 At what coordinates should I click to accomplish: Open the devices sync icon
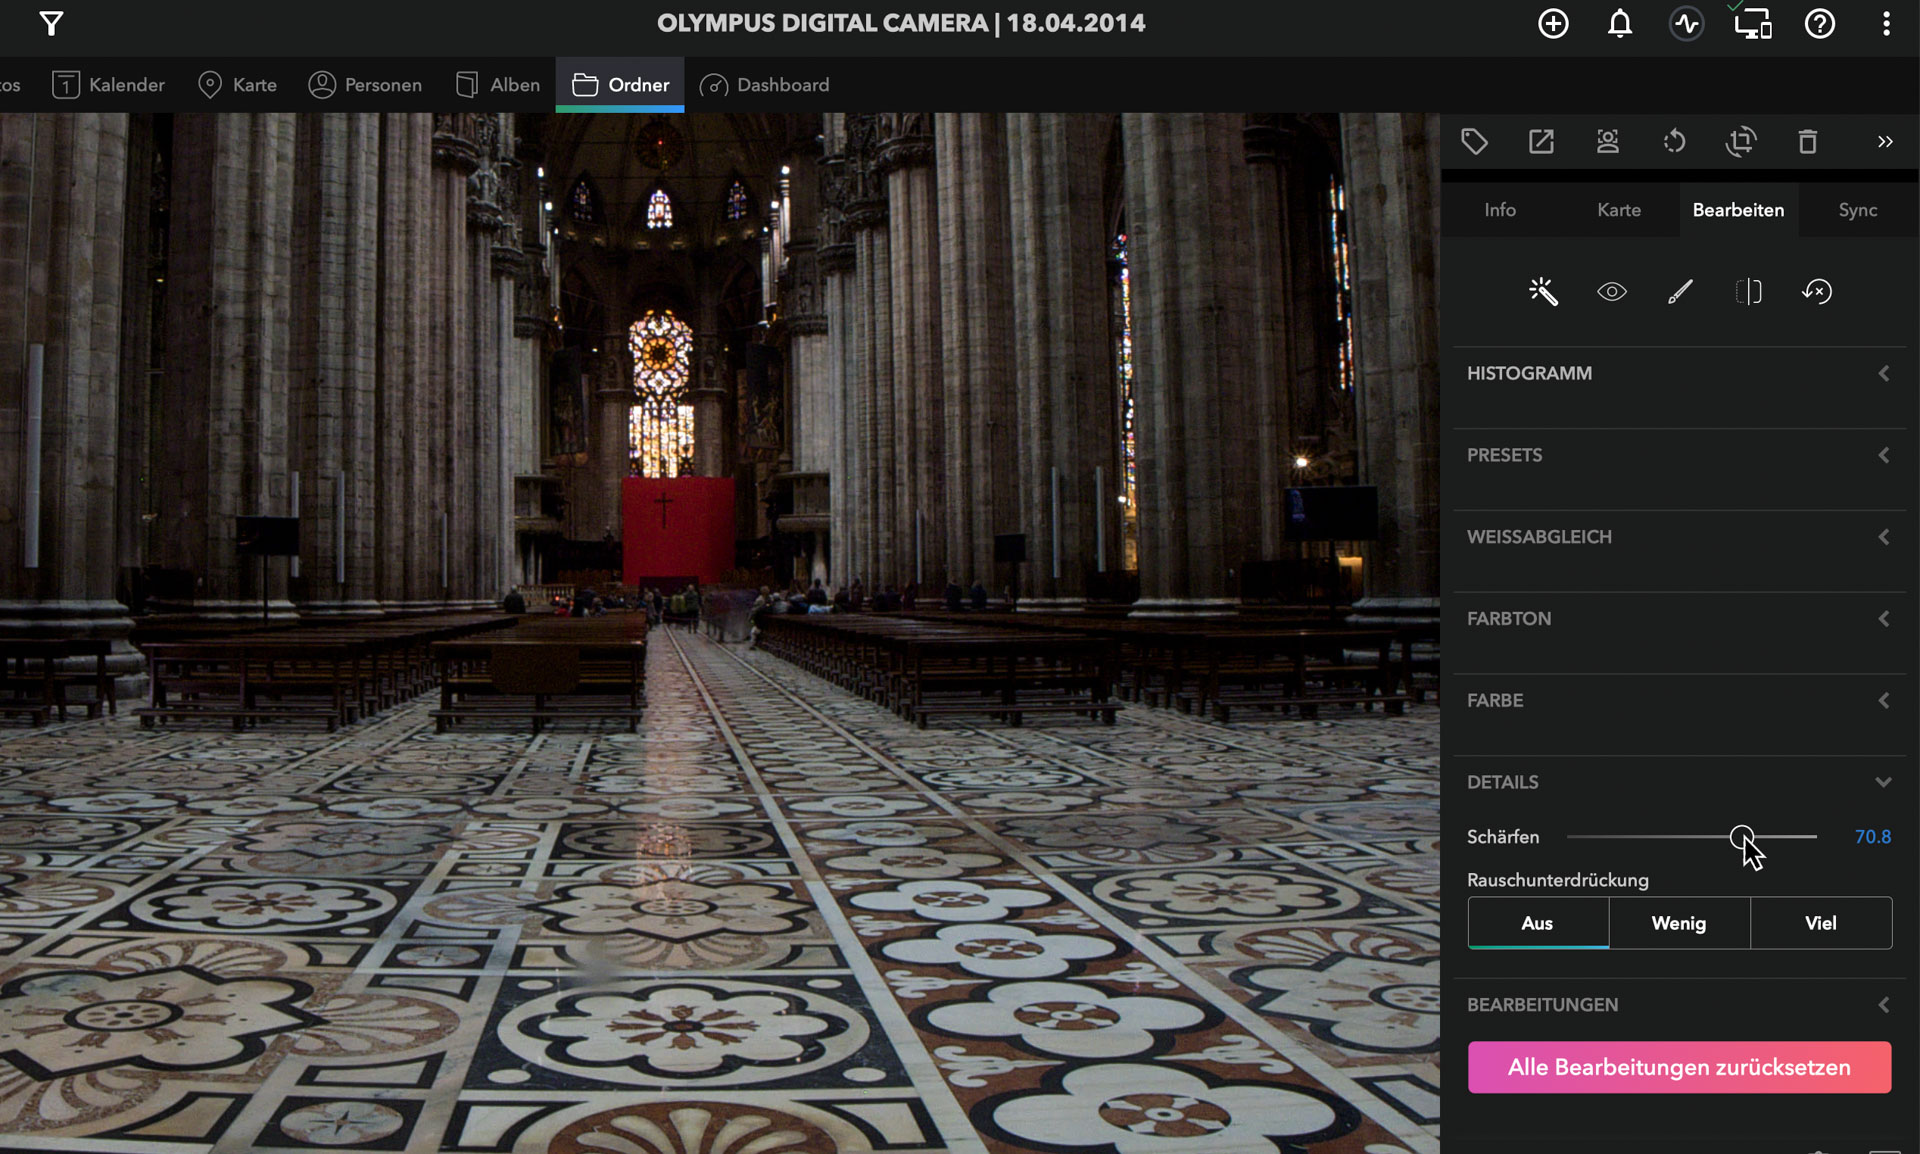[1753, 23]
